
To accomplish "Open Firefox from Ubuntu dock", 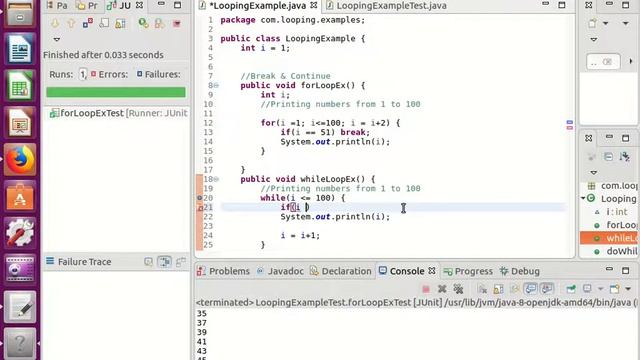I will (x=20, y=160).
